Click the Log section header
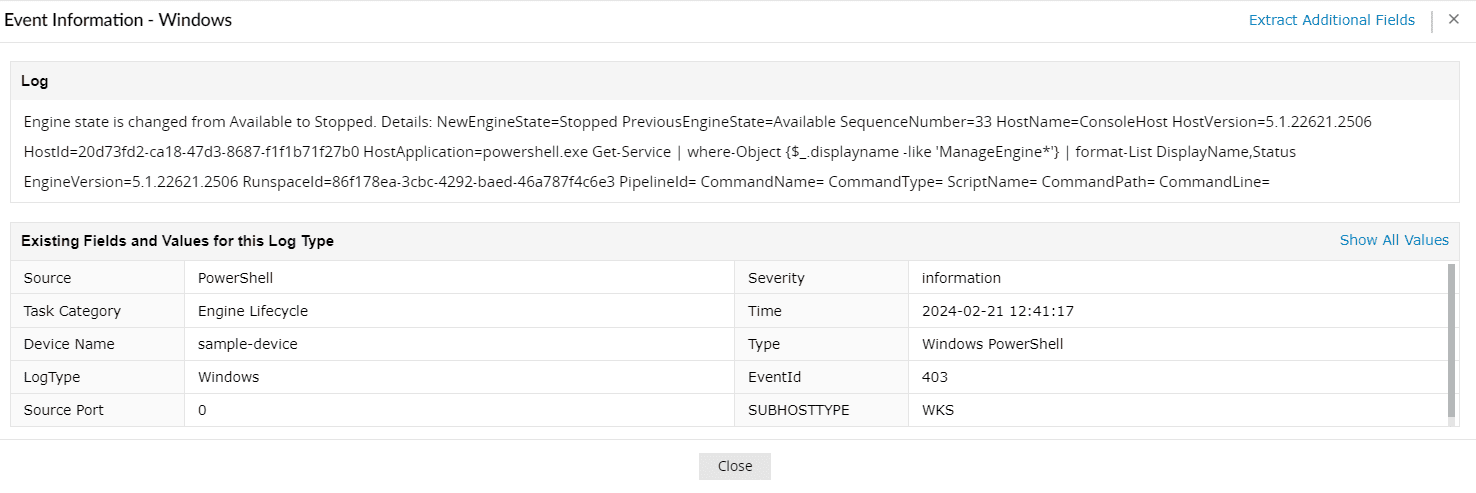Image resolution: width=1476 pixels, height=493 pixels. (35, 81)
